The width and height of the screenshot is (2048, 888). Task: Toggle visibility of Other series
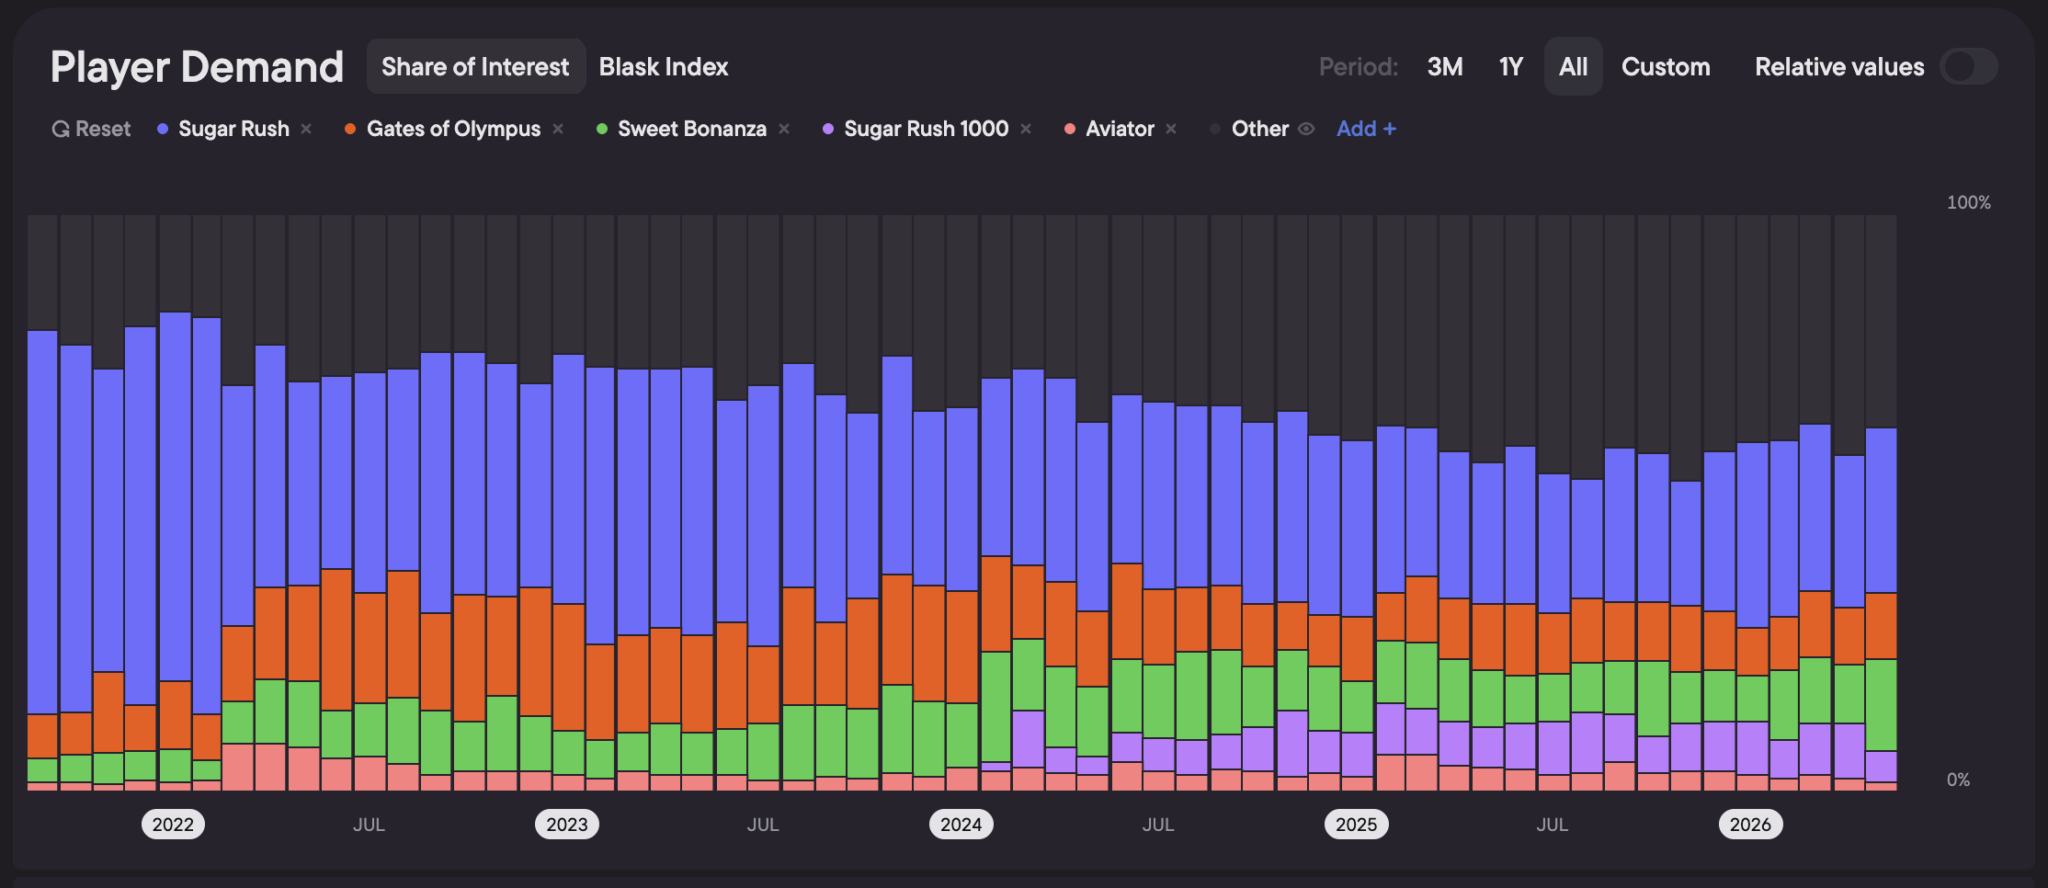coord(1306,129)
